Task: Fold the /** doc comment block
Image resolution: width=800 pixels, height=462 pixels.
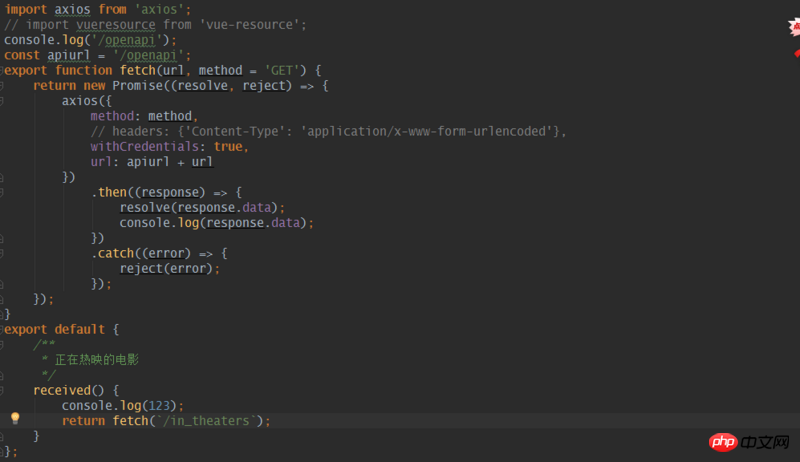Action: coord(2,345)
